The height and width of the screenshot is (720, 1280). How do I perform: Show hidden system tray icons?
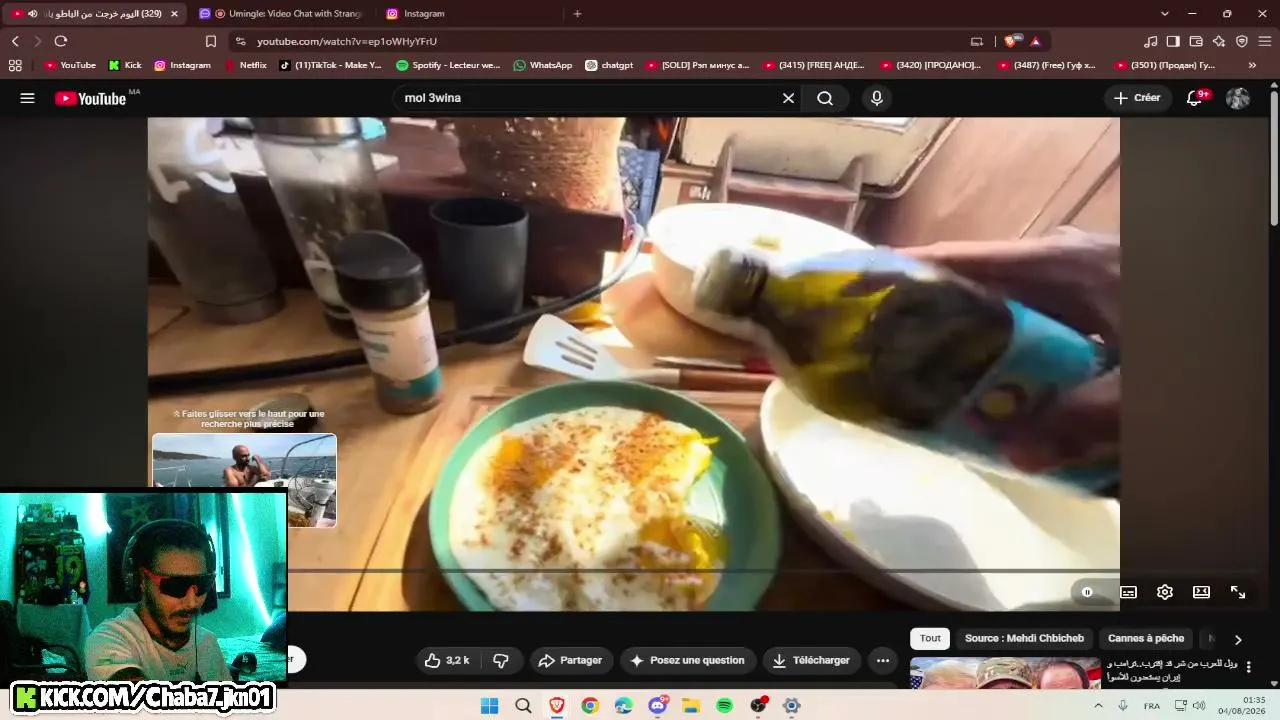click(1099, 706)
